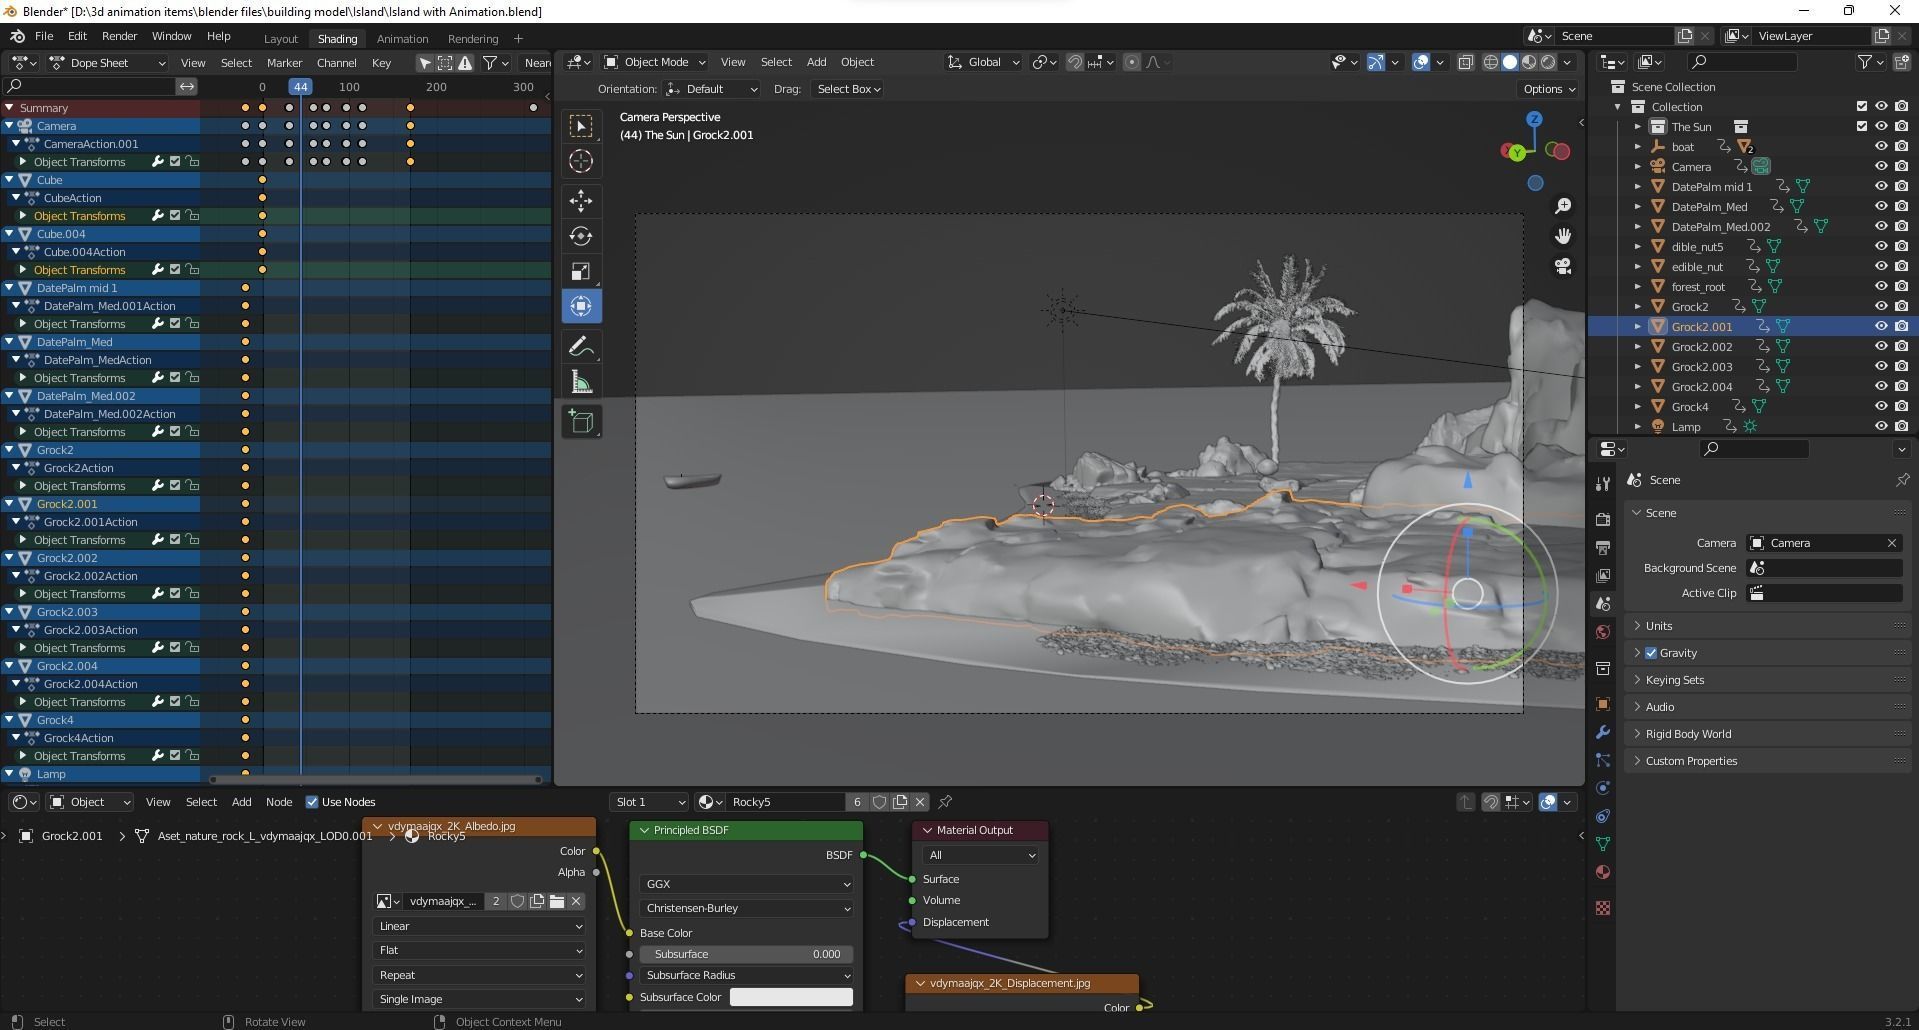Screen dimensions: 1919x1030
Task: Click the Options button in viewport
Action: [1549, 89]
